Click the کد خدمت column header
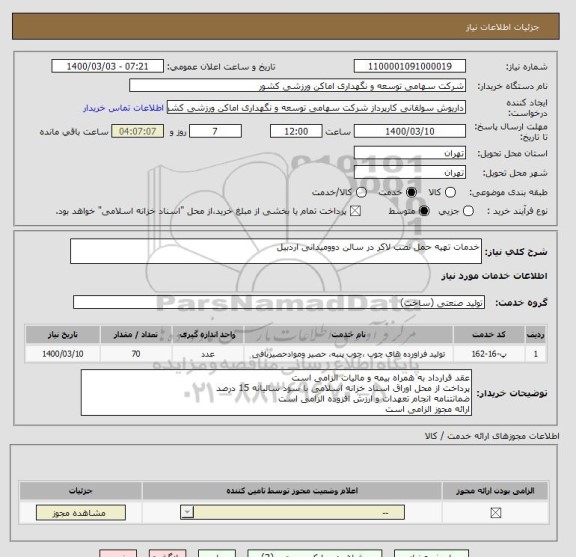Viewport: 576px width, 557px height. coord(489,334)
